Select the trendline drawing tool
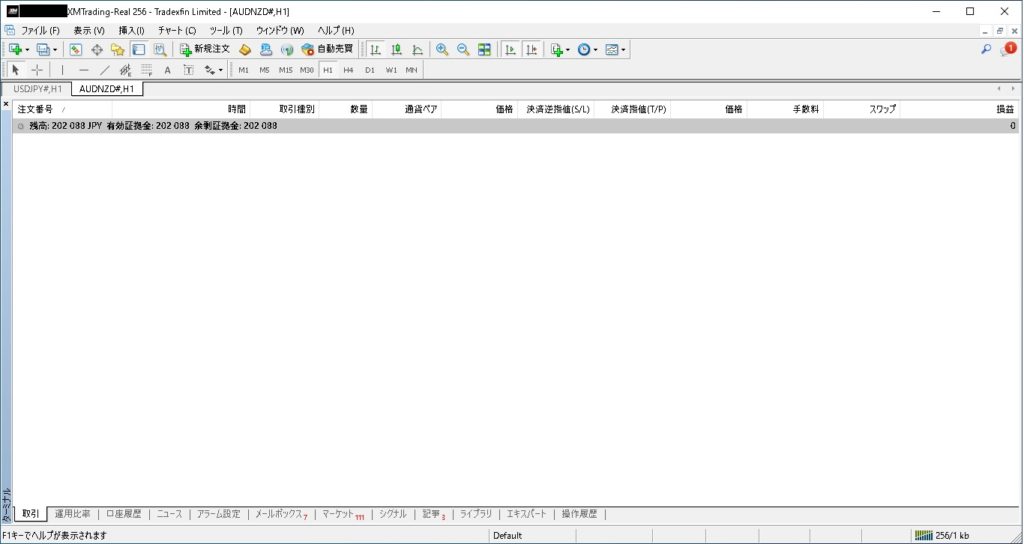 click(x=105, y=70)
